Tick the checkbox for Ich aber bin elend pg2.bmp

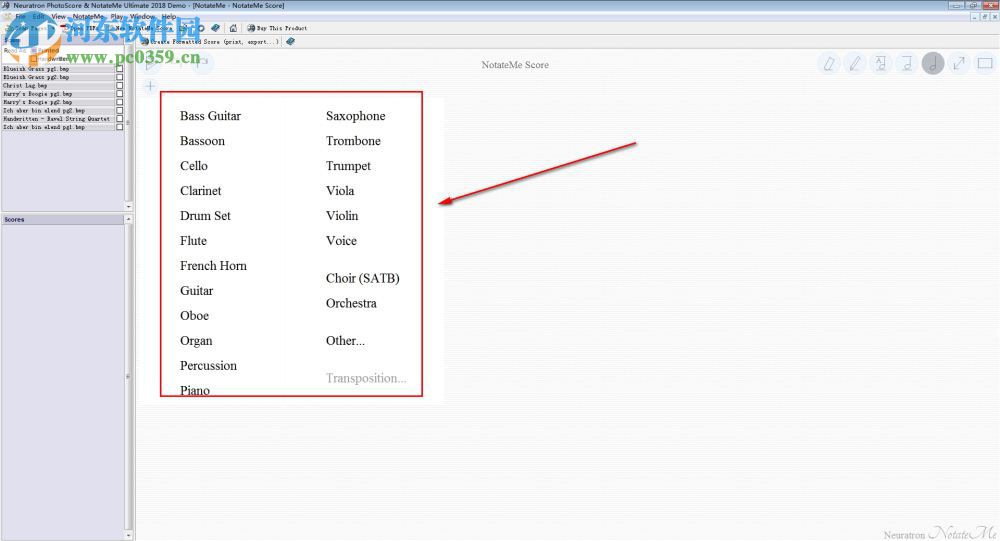point(119,110)
